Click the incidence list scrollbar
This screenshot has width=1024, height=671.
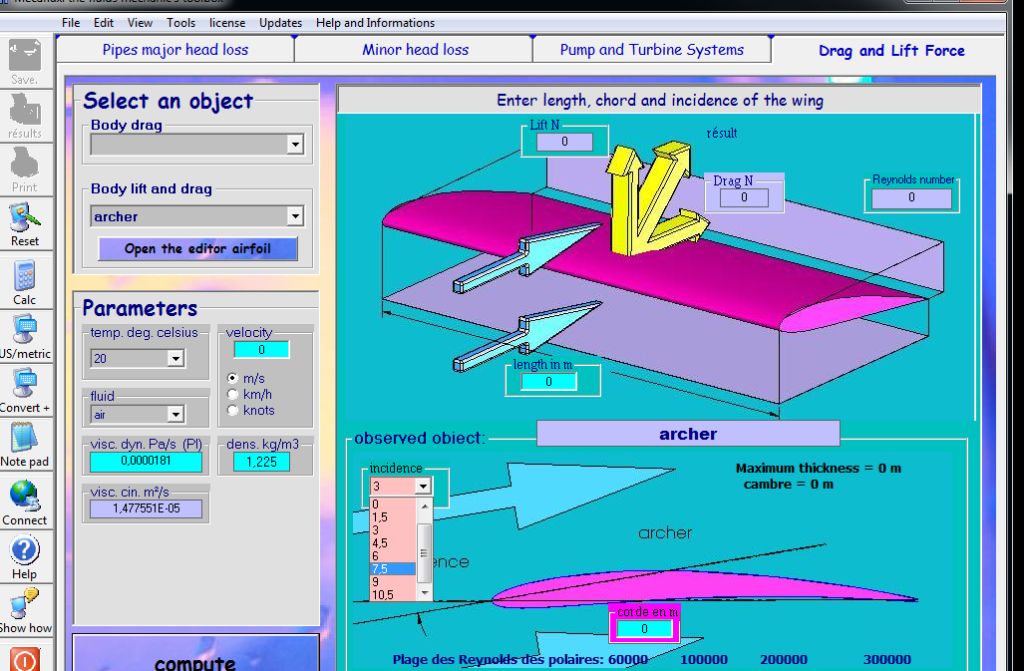[424, 550]
